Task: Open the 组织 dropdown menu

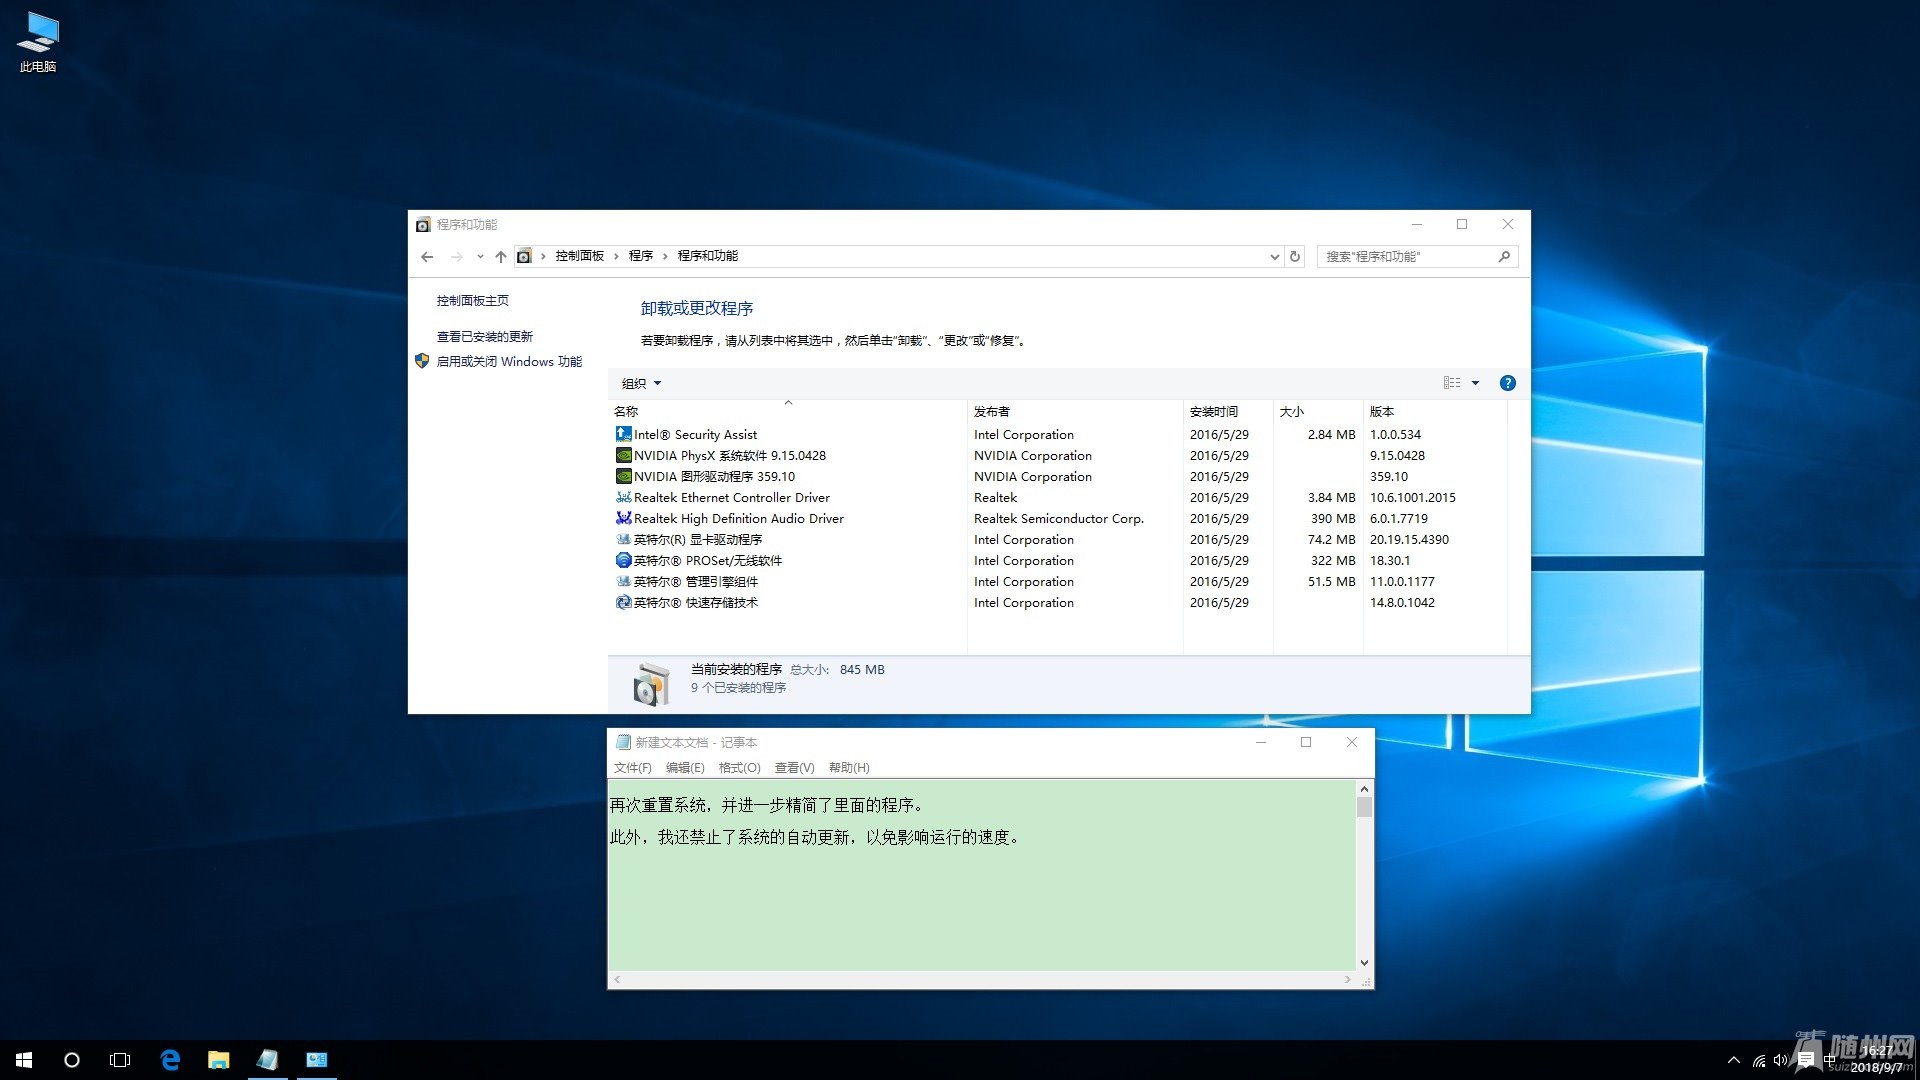Action: 641,383
